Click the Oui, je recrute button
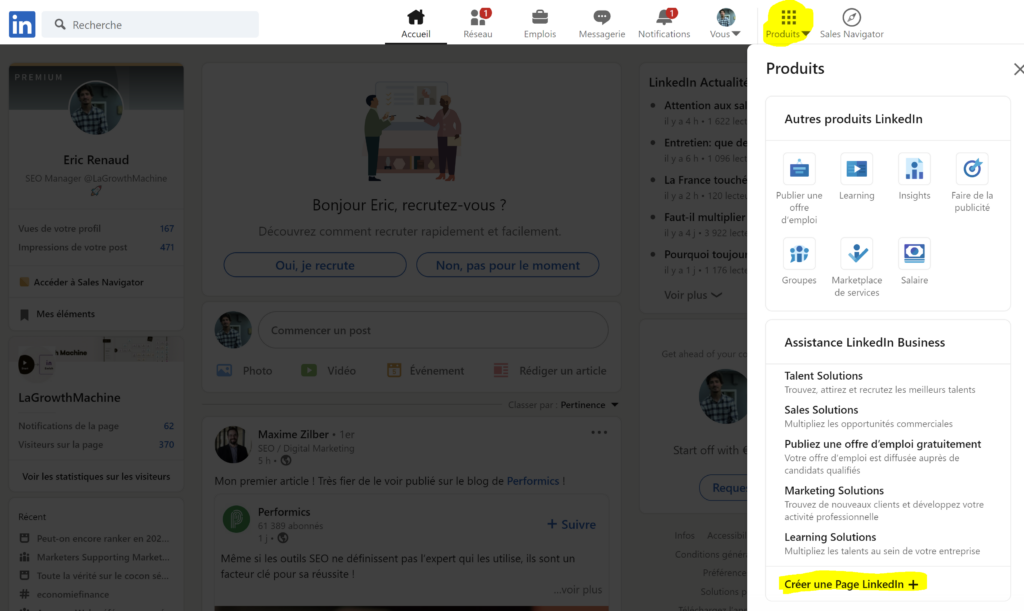Viewport: 1024px width, 611px height. click(x=315, y=265)
